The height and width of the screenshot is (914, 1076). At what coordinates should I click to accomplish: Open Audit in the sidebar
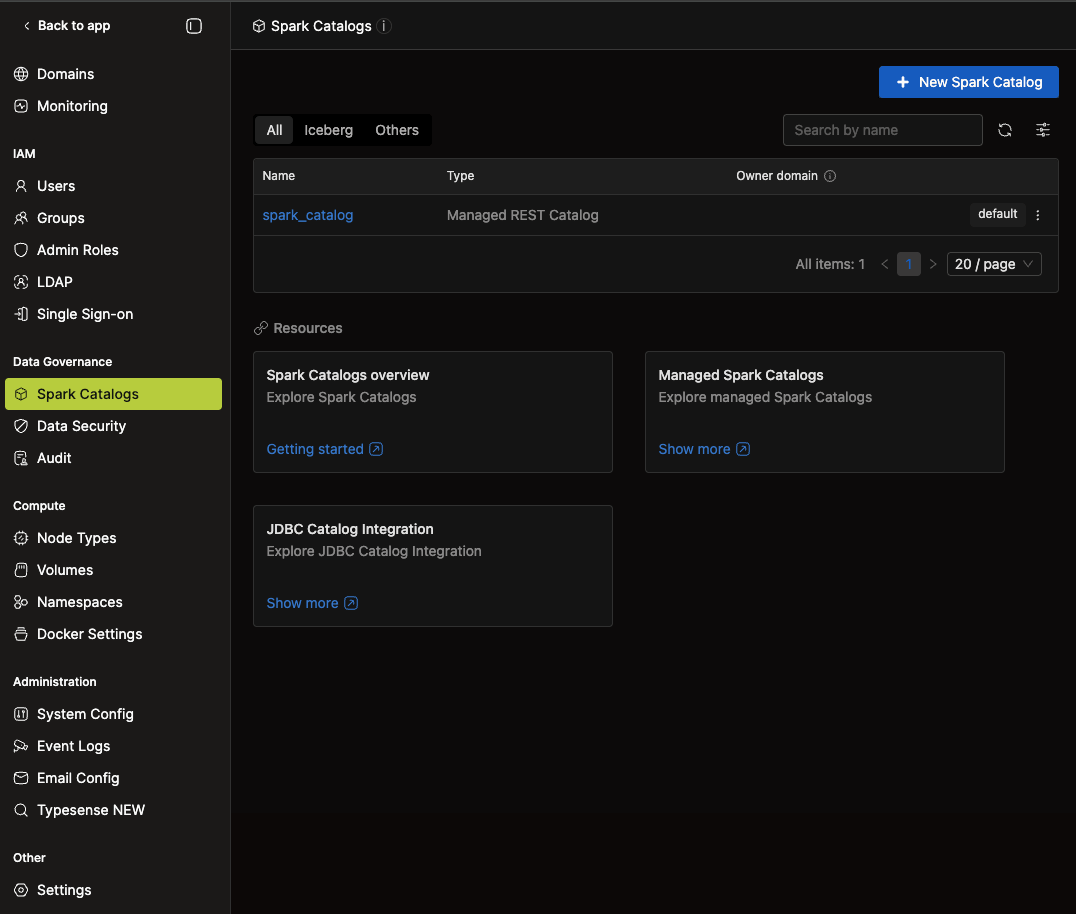click(113, 458)
